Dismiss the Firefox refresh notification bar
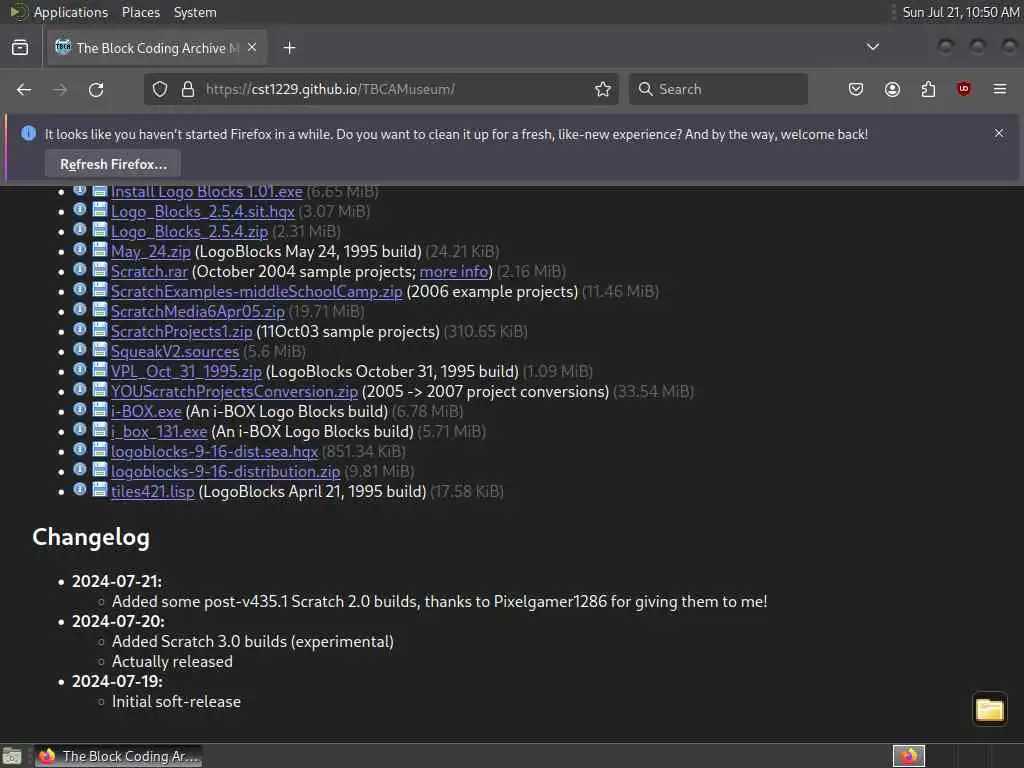This screenshot has width=1024, height=768. [x=999, y=133]
